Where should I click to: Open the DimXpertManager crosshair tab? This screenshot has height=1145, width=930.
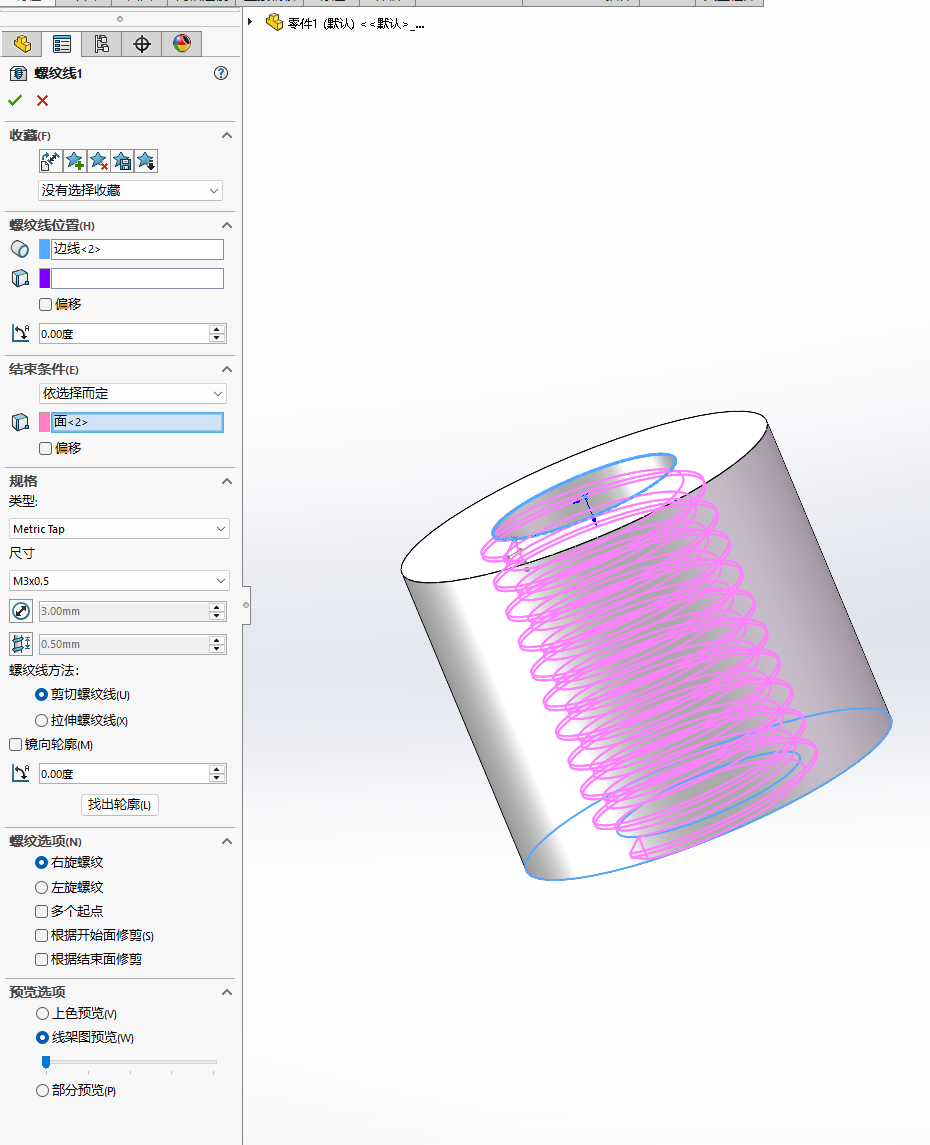tap(141, 44)
